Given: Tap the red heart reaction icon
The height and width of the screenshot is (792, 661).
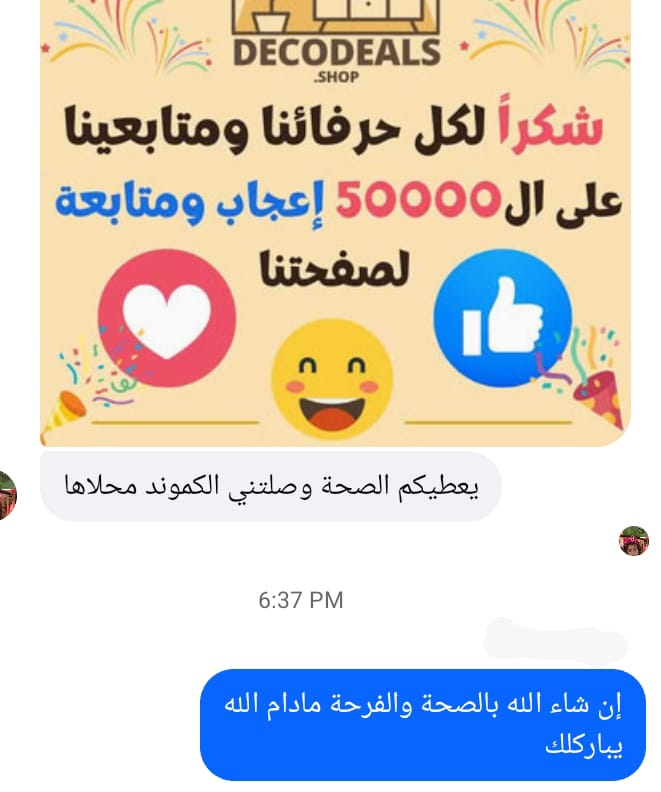Looking at the screenshot, I should 167,318.
